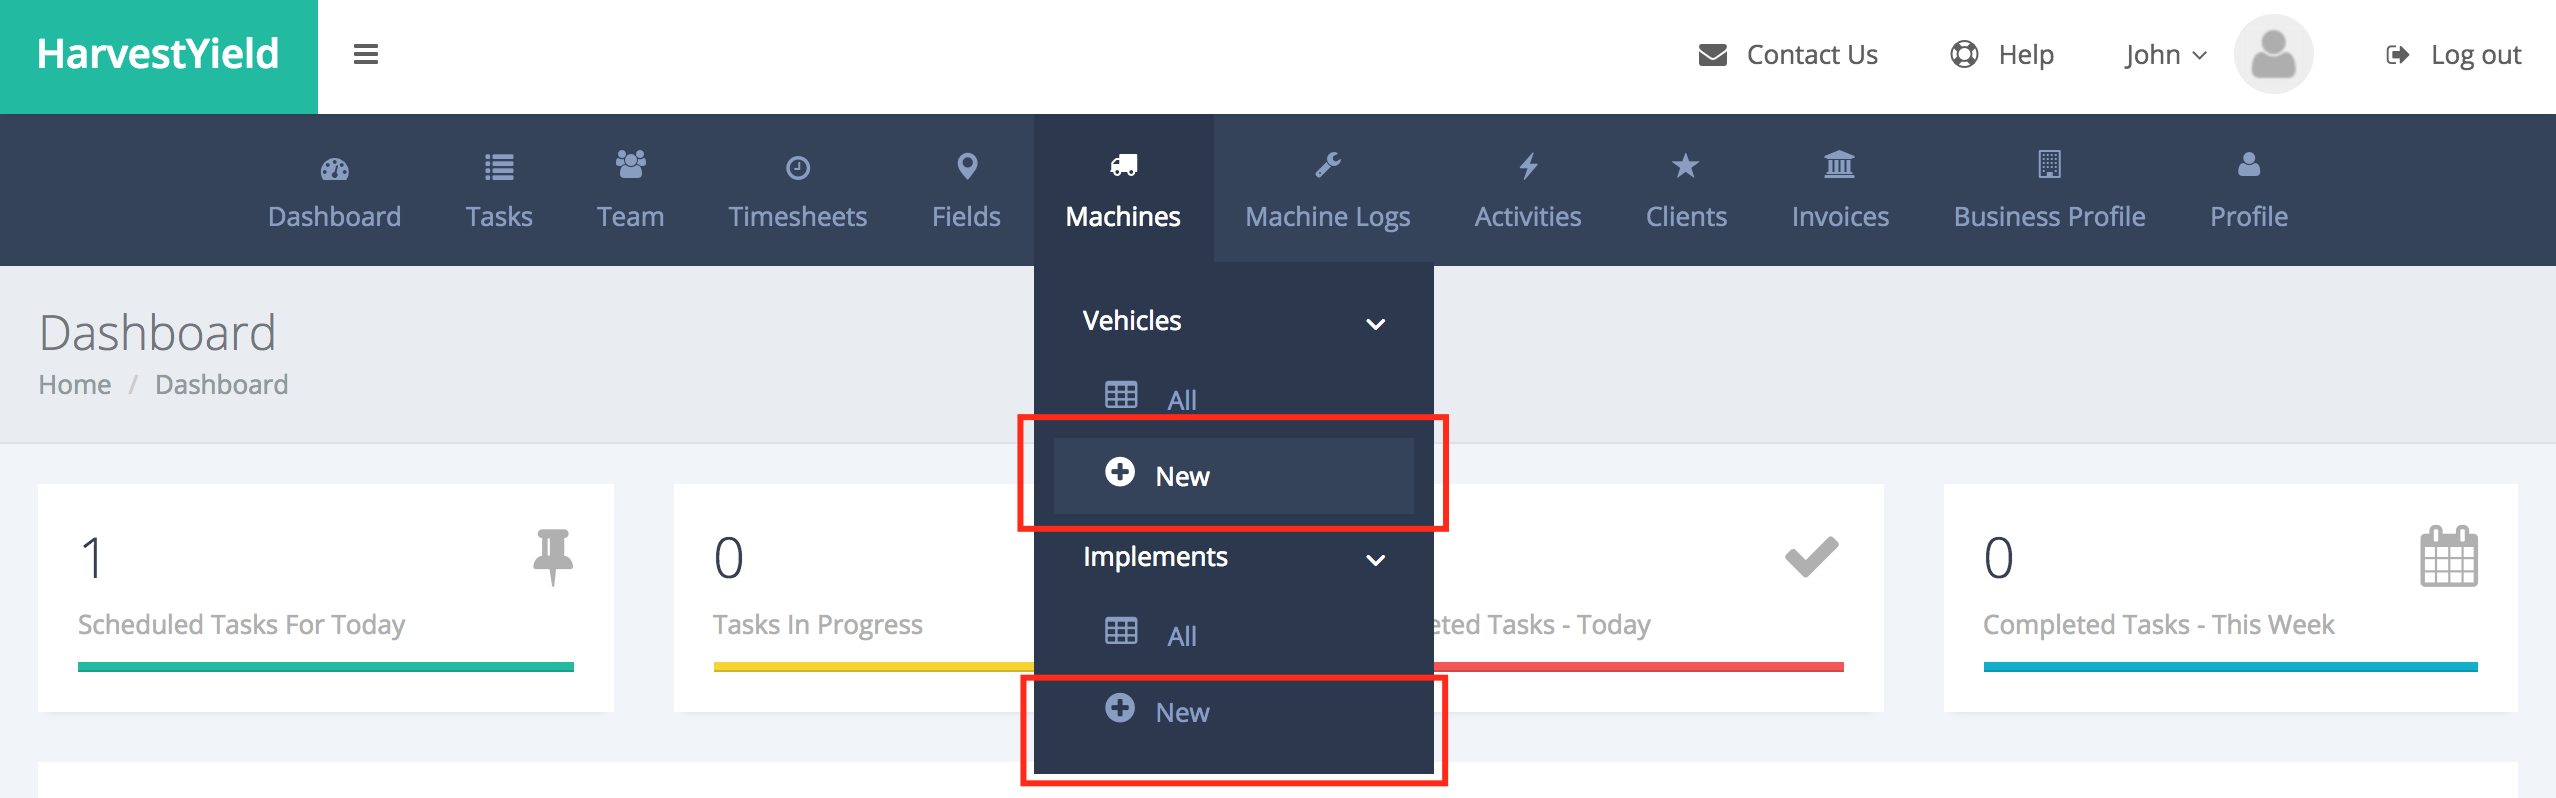The width and height of the screenshot is (2556, 798).
Task: Click the hamburger menu toggle icon
Action: tap(366, 54)
